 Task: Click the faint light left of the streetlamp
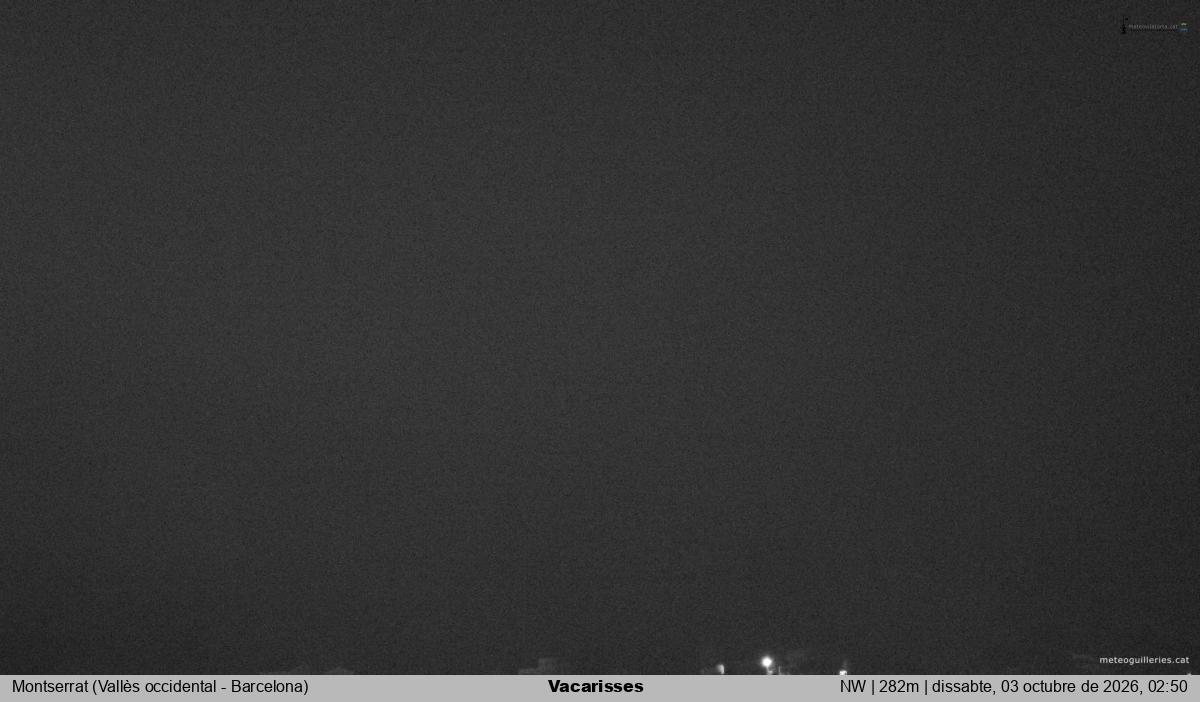720,668
